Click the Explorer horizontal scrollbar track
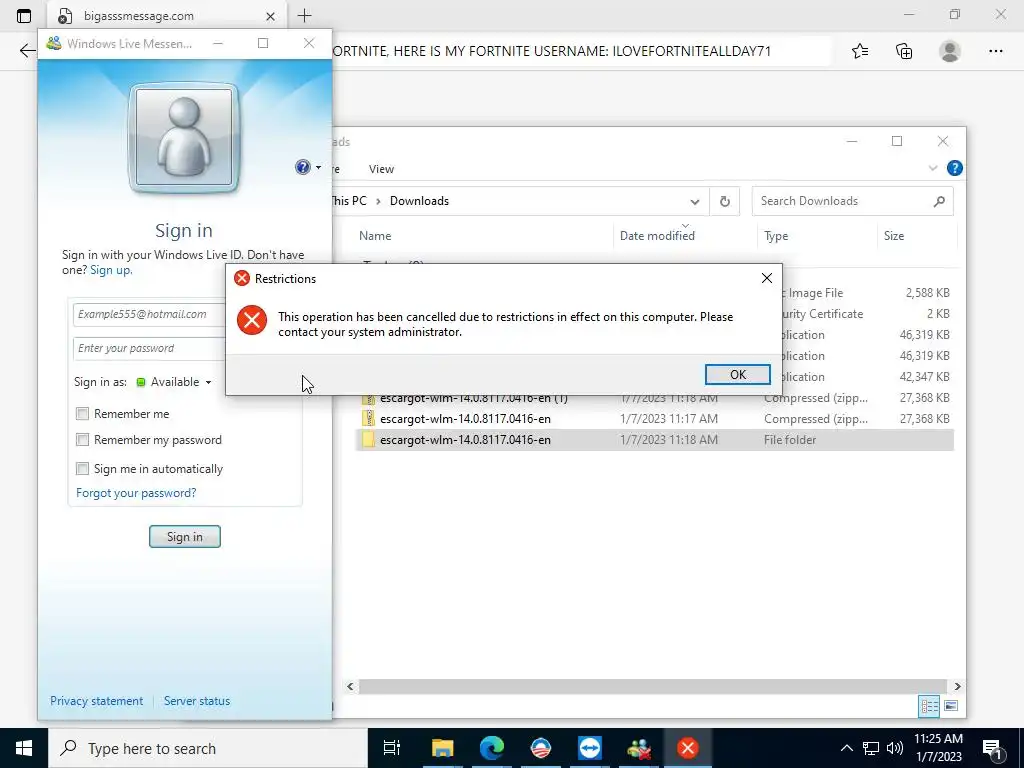 (653, 686)
